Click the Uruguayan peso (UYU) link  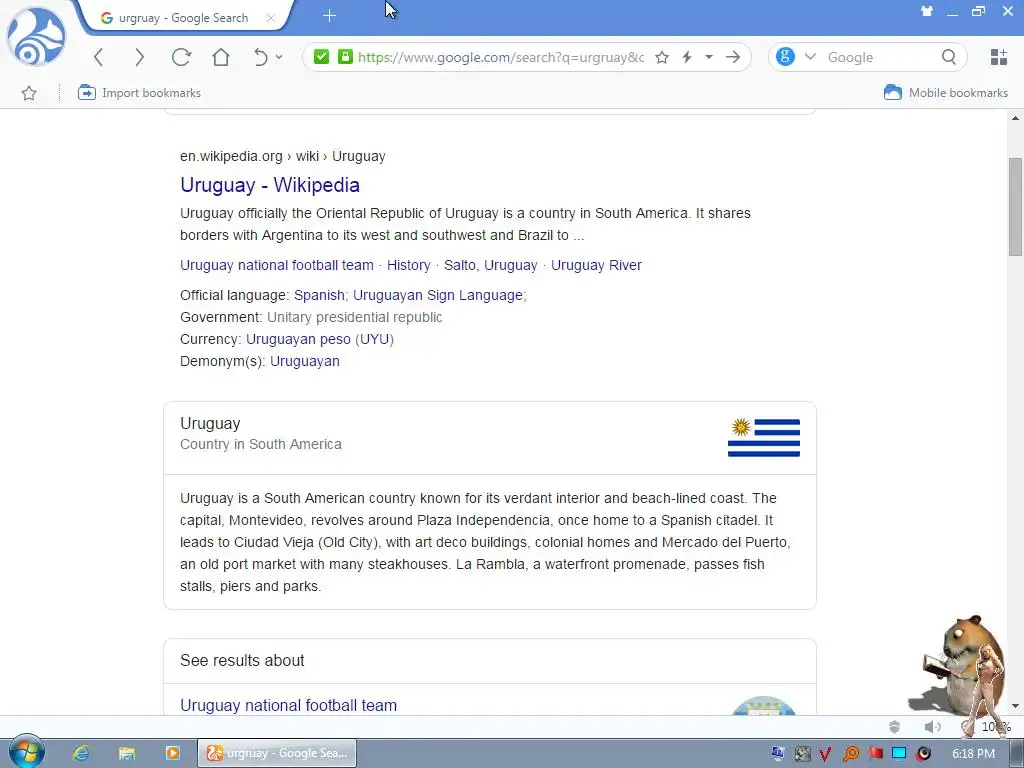(320, 339)
